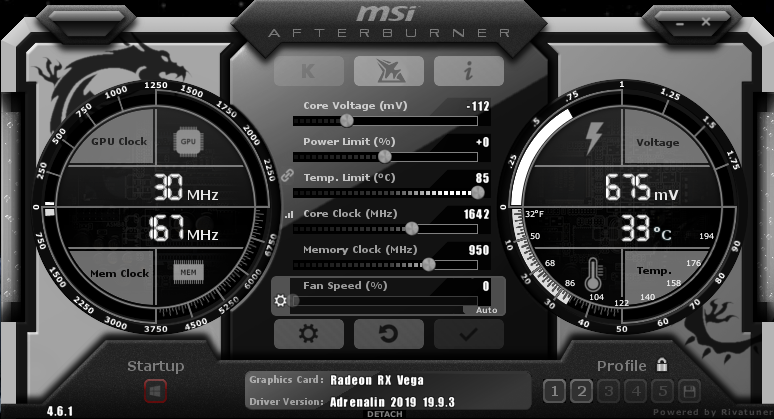Click the Adrenalin 2019 19.9.3 driver version
774x419 pixels.
[392, 402]
